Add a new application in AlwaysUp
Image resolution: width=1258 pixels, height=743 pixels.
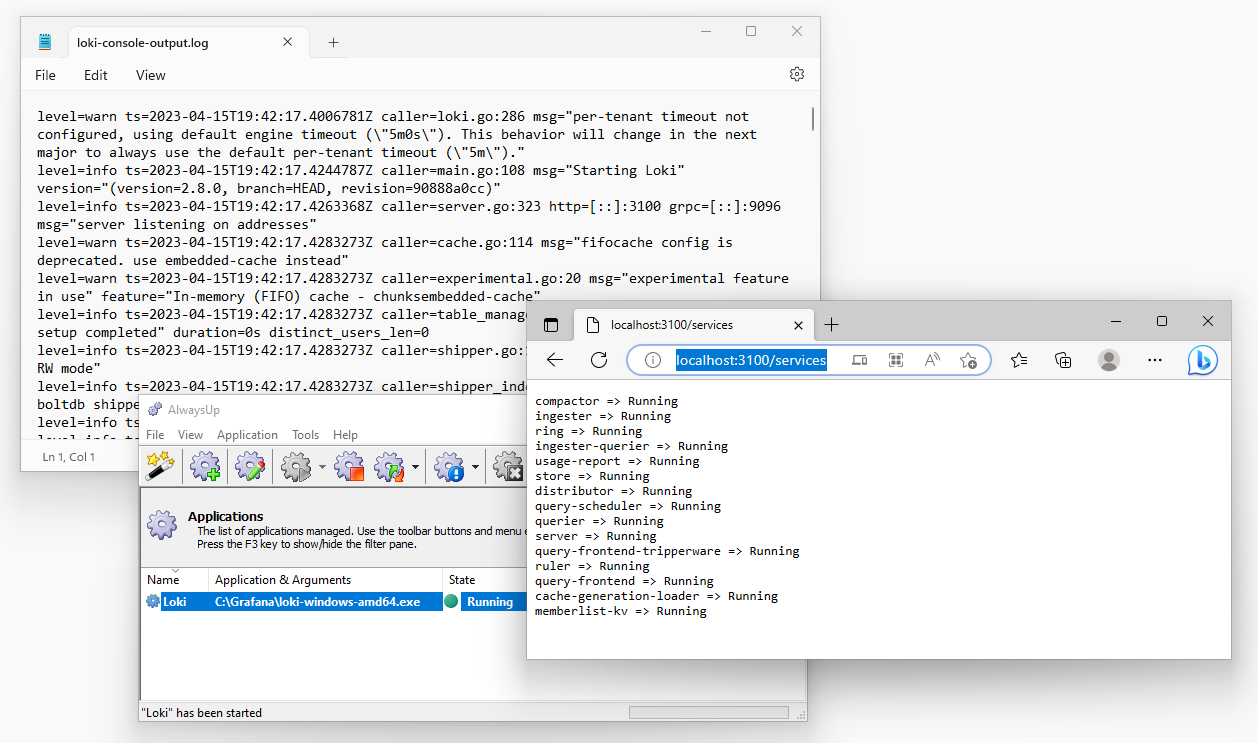pyautogui.click(x=205, y=466)
